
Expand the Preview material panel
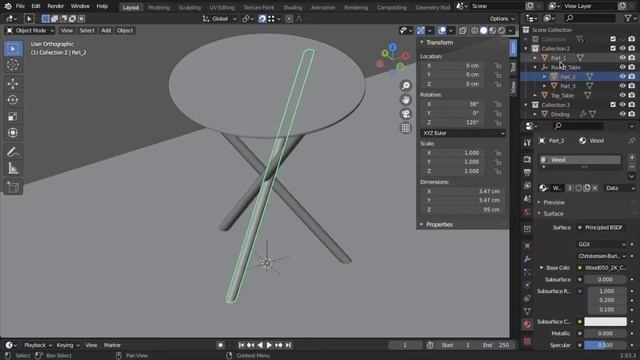[x=539, y=202]
